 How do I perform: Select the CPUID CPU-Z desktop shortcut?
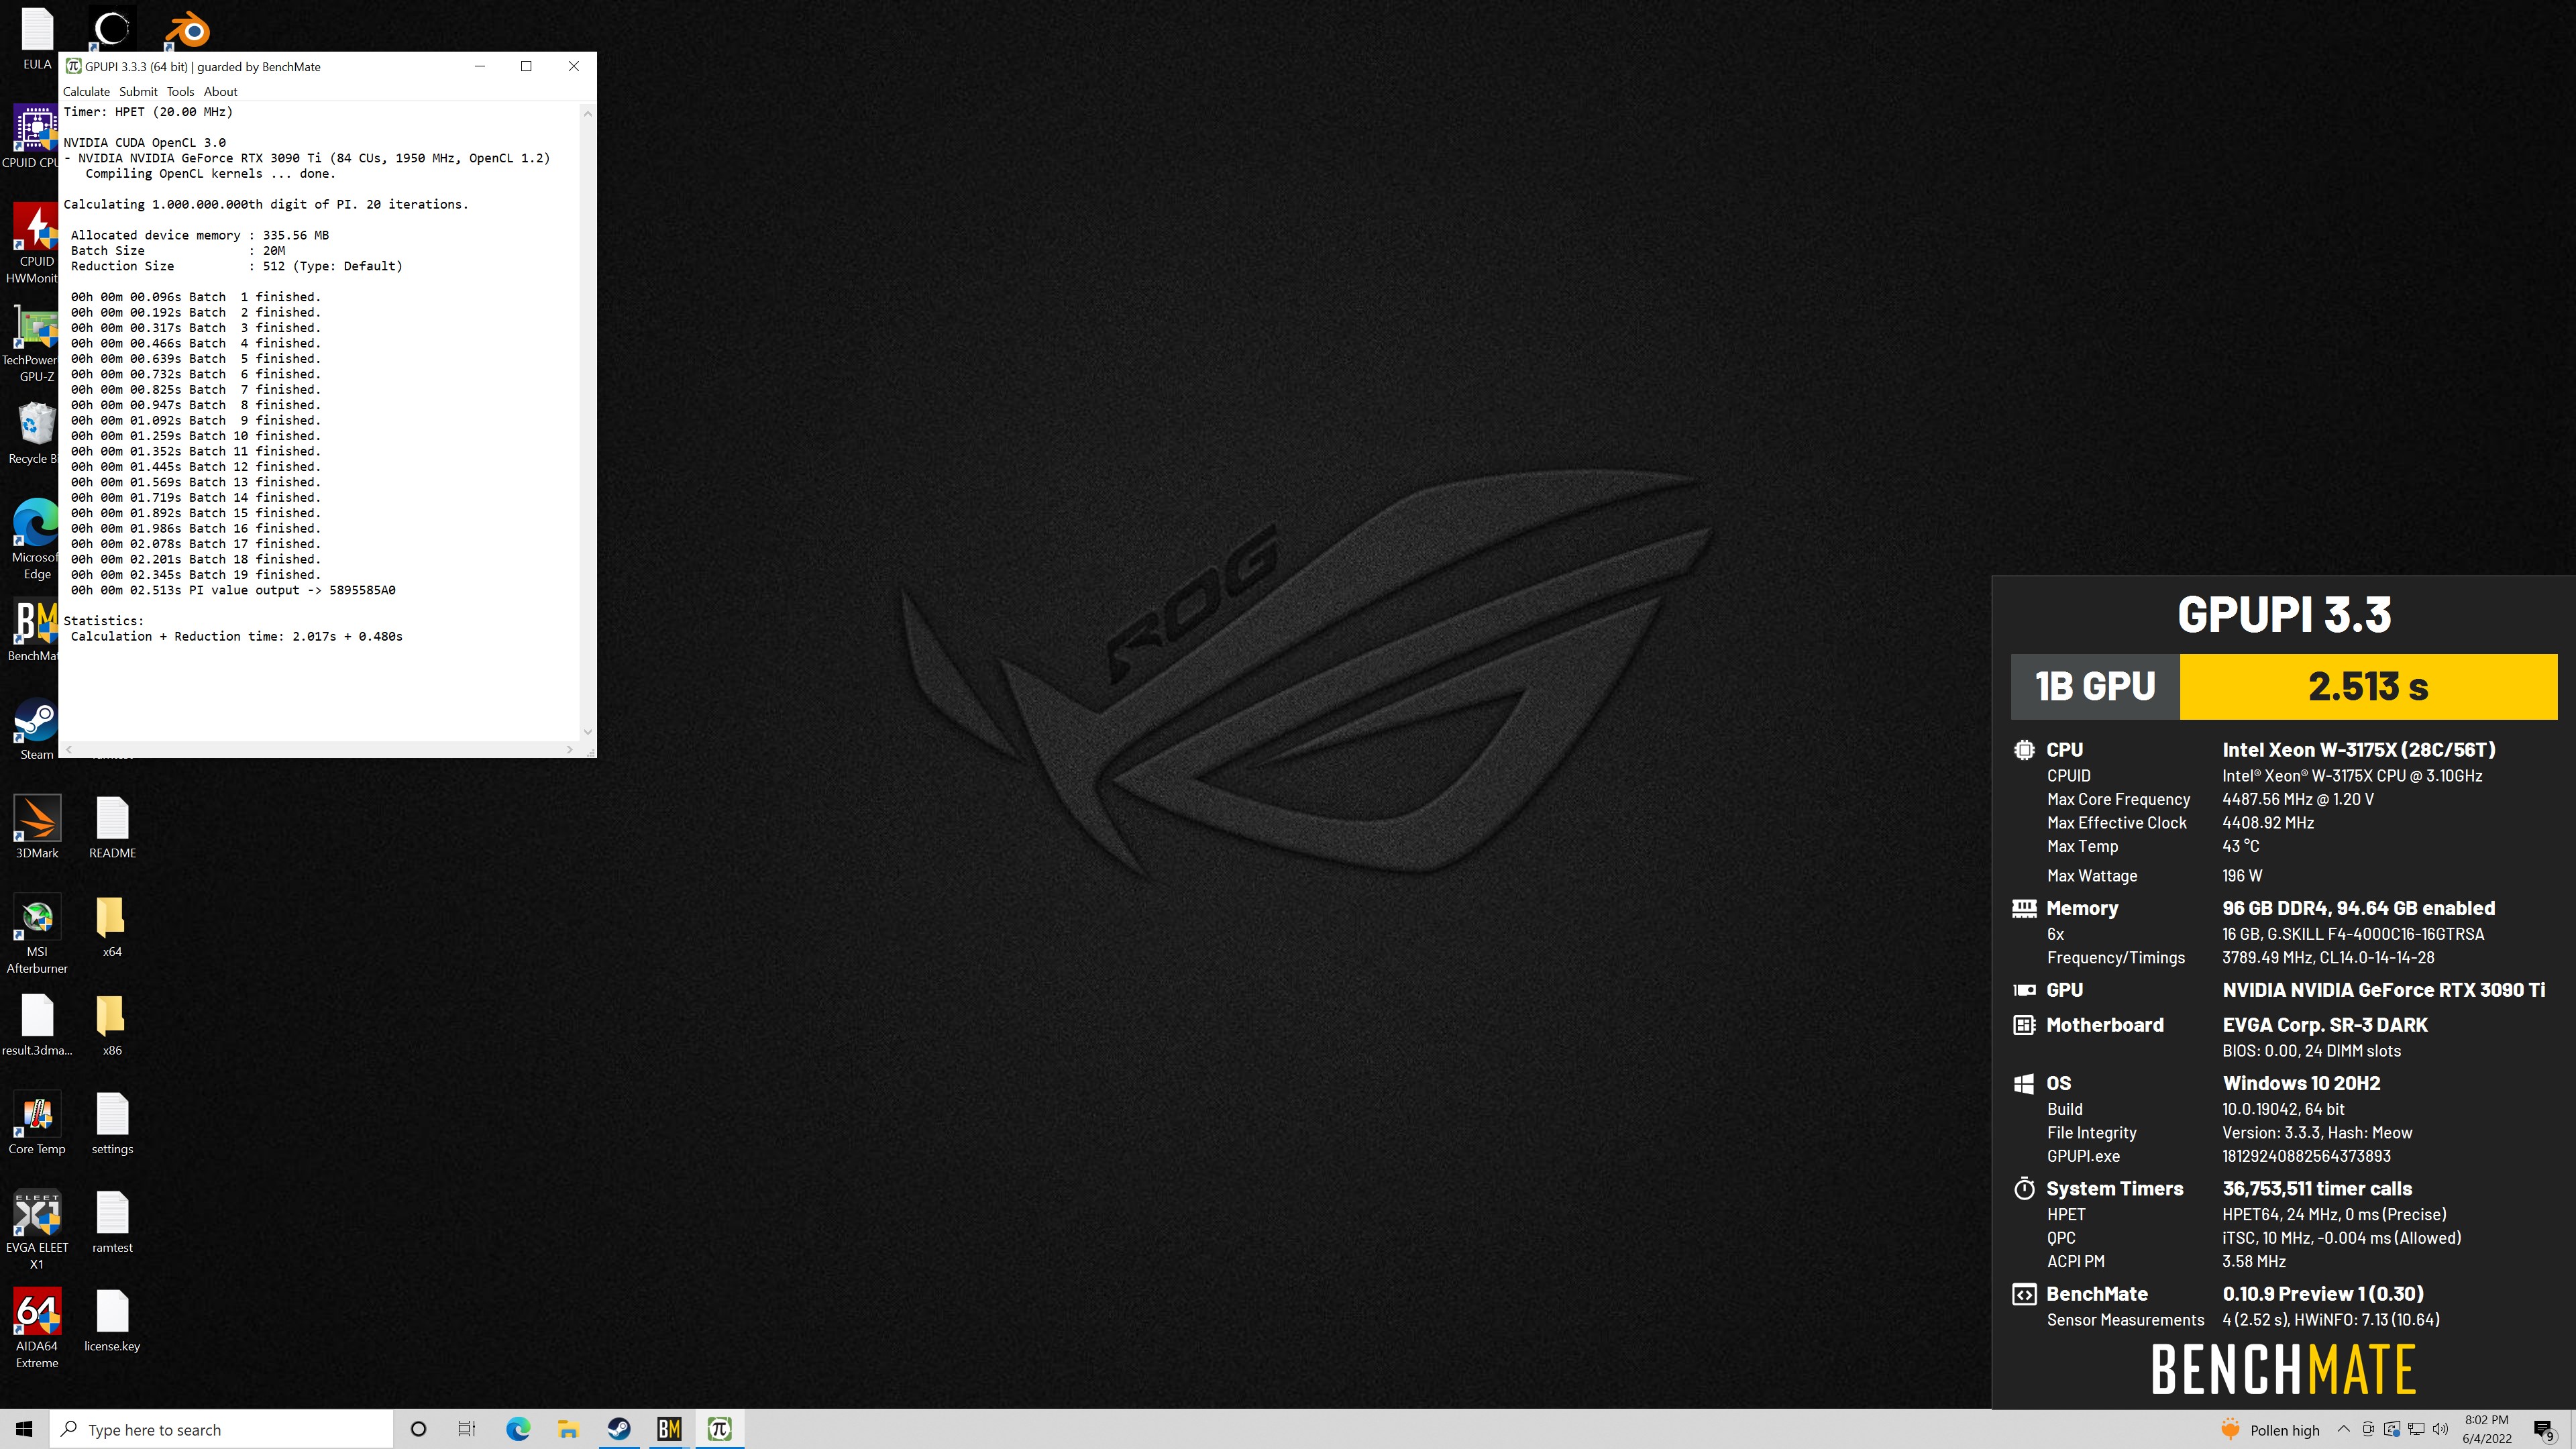(x=30, y=136)
